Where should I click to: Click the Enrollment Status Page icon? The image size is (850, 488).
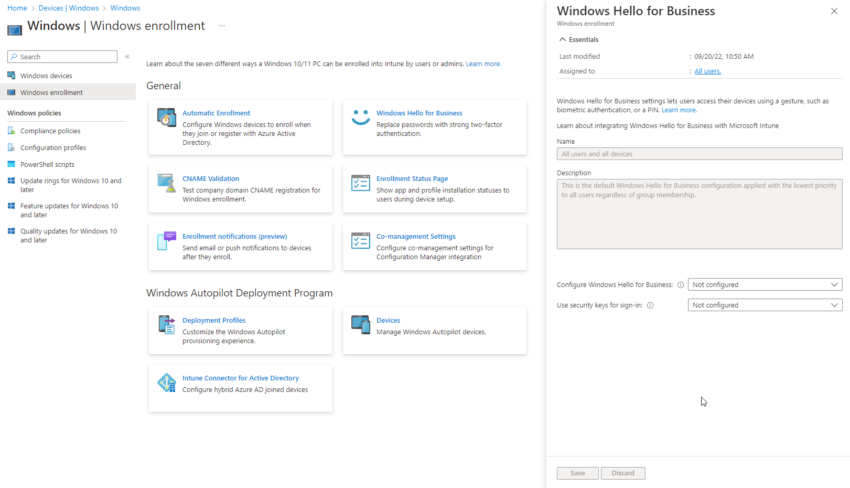coord(360,184)
